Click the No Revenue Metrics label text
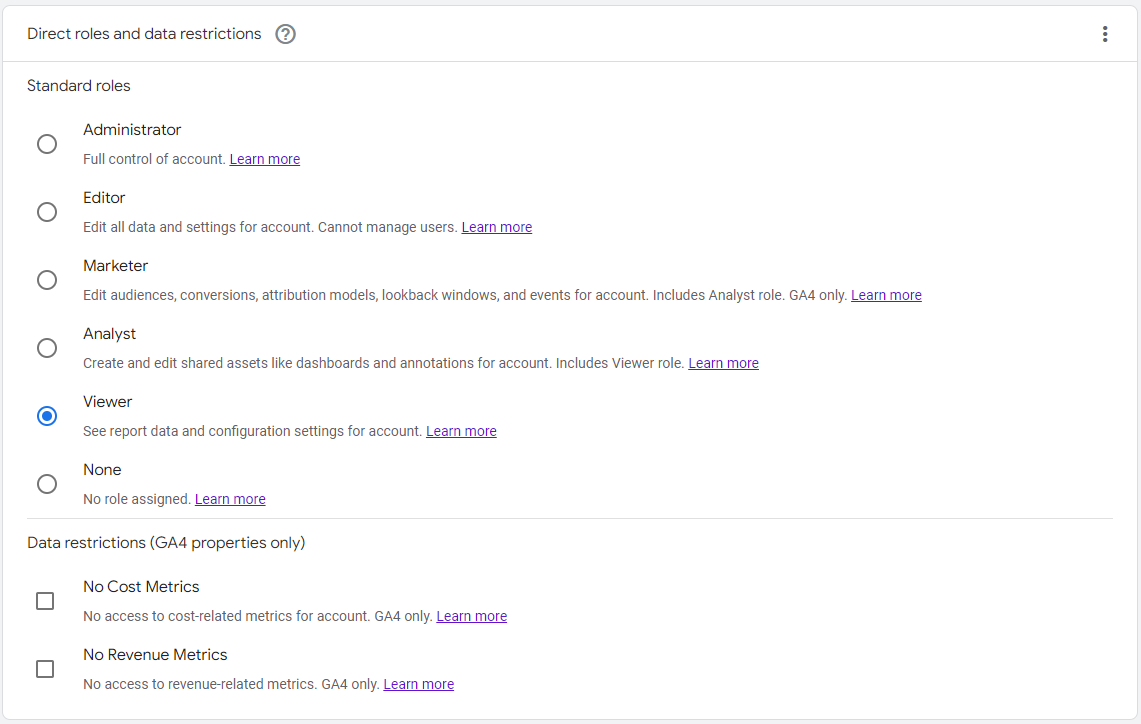This screenshot has height=724, width=1141. pyautogui.click(x=155, y=655)
